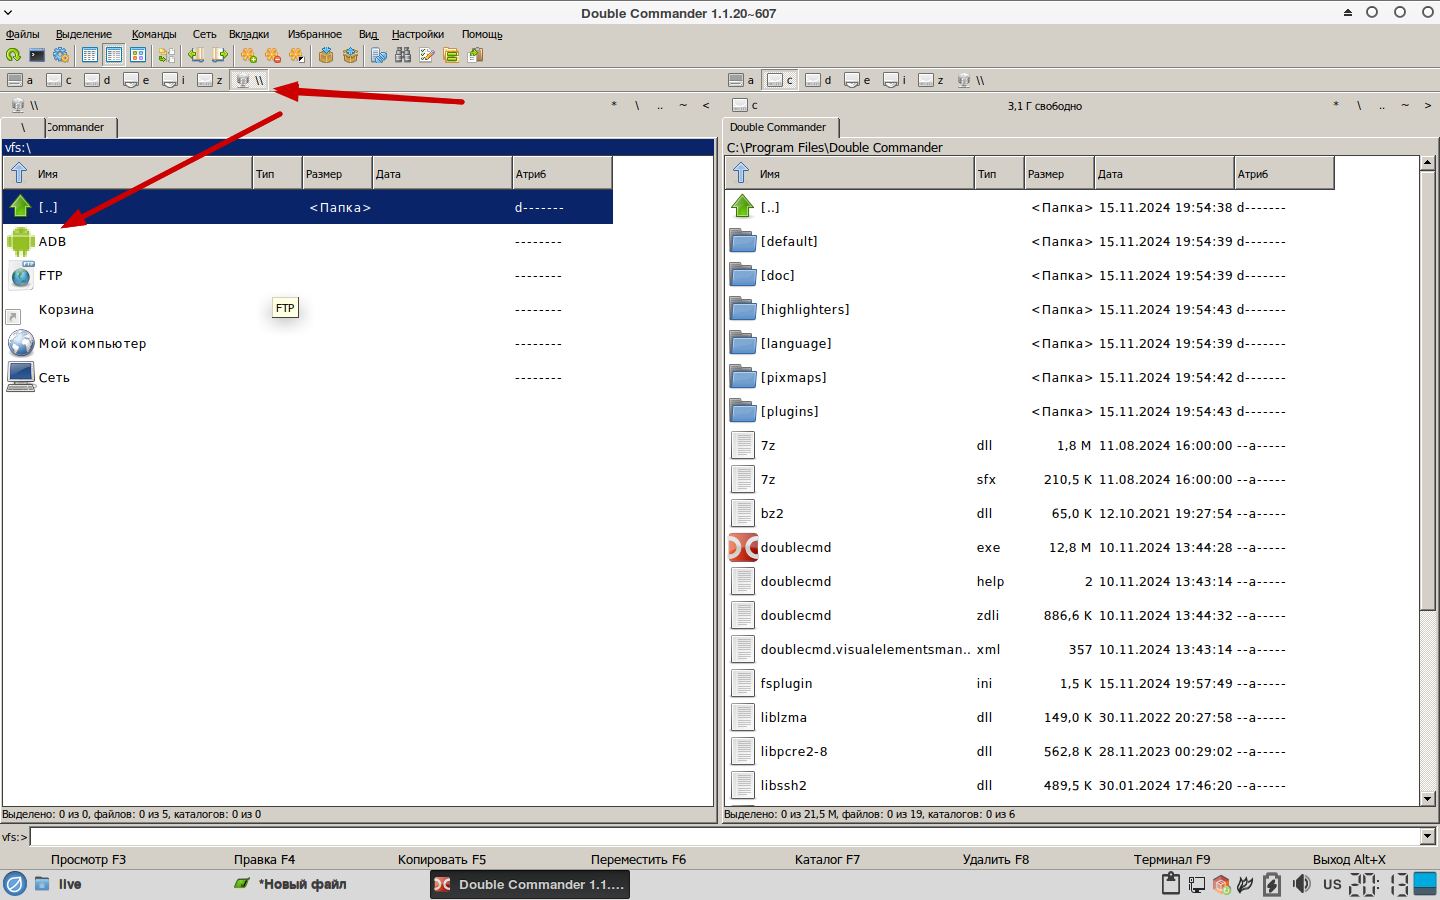This screenshot has width=1440, height=900.
Task: Open the Вкладки menu
Action: pyautogui.click(x=249, y=34)
